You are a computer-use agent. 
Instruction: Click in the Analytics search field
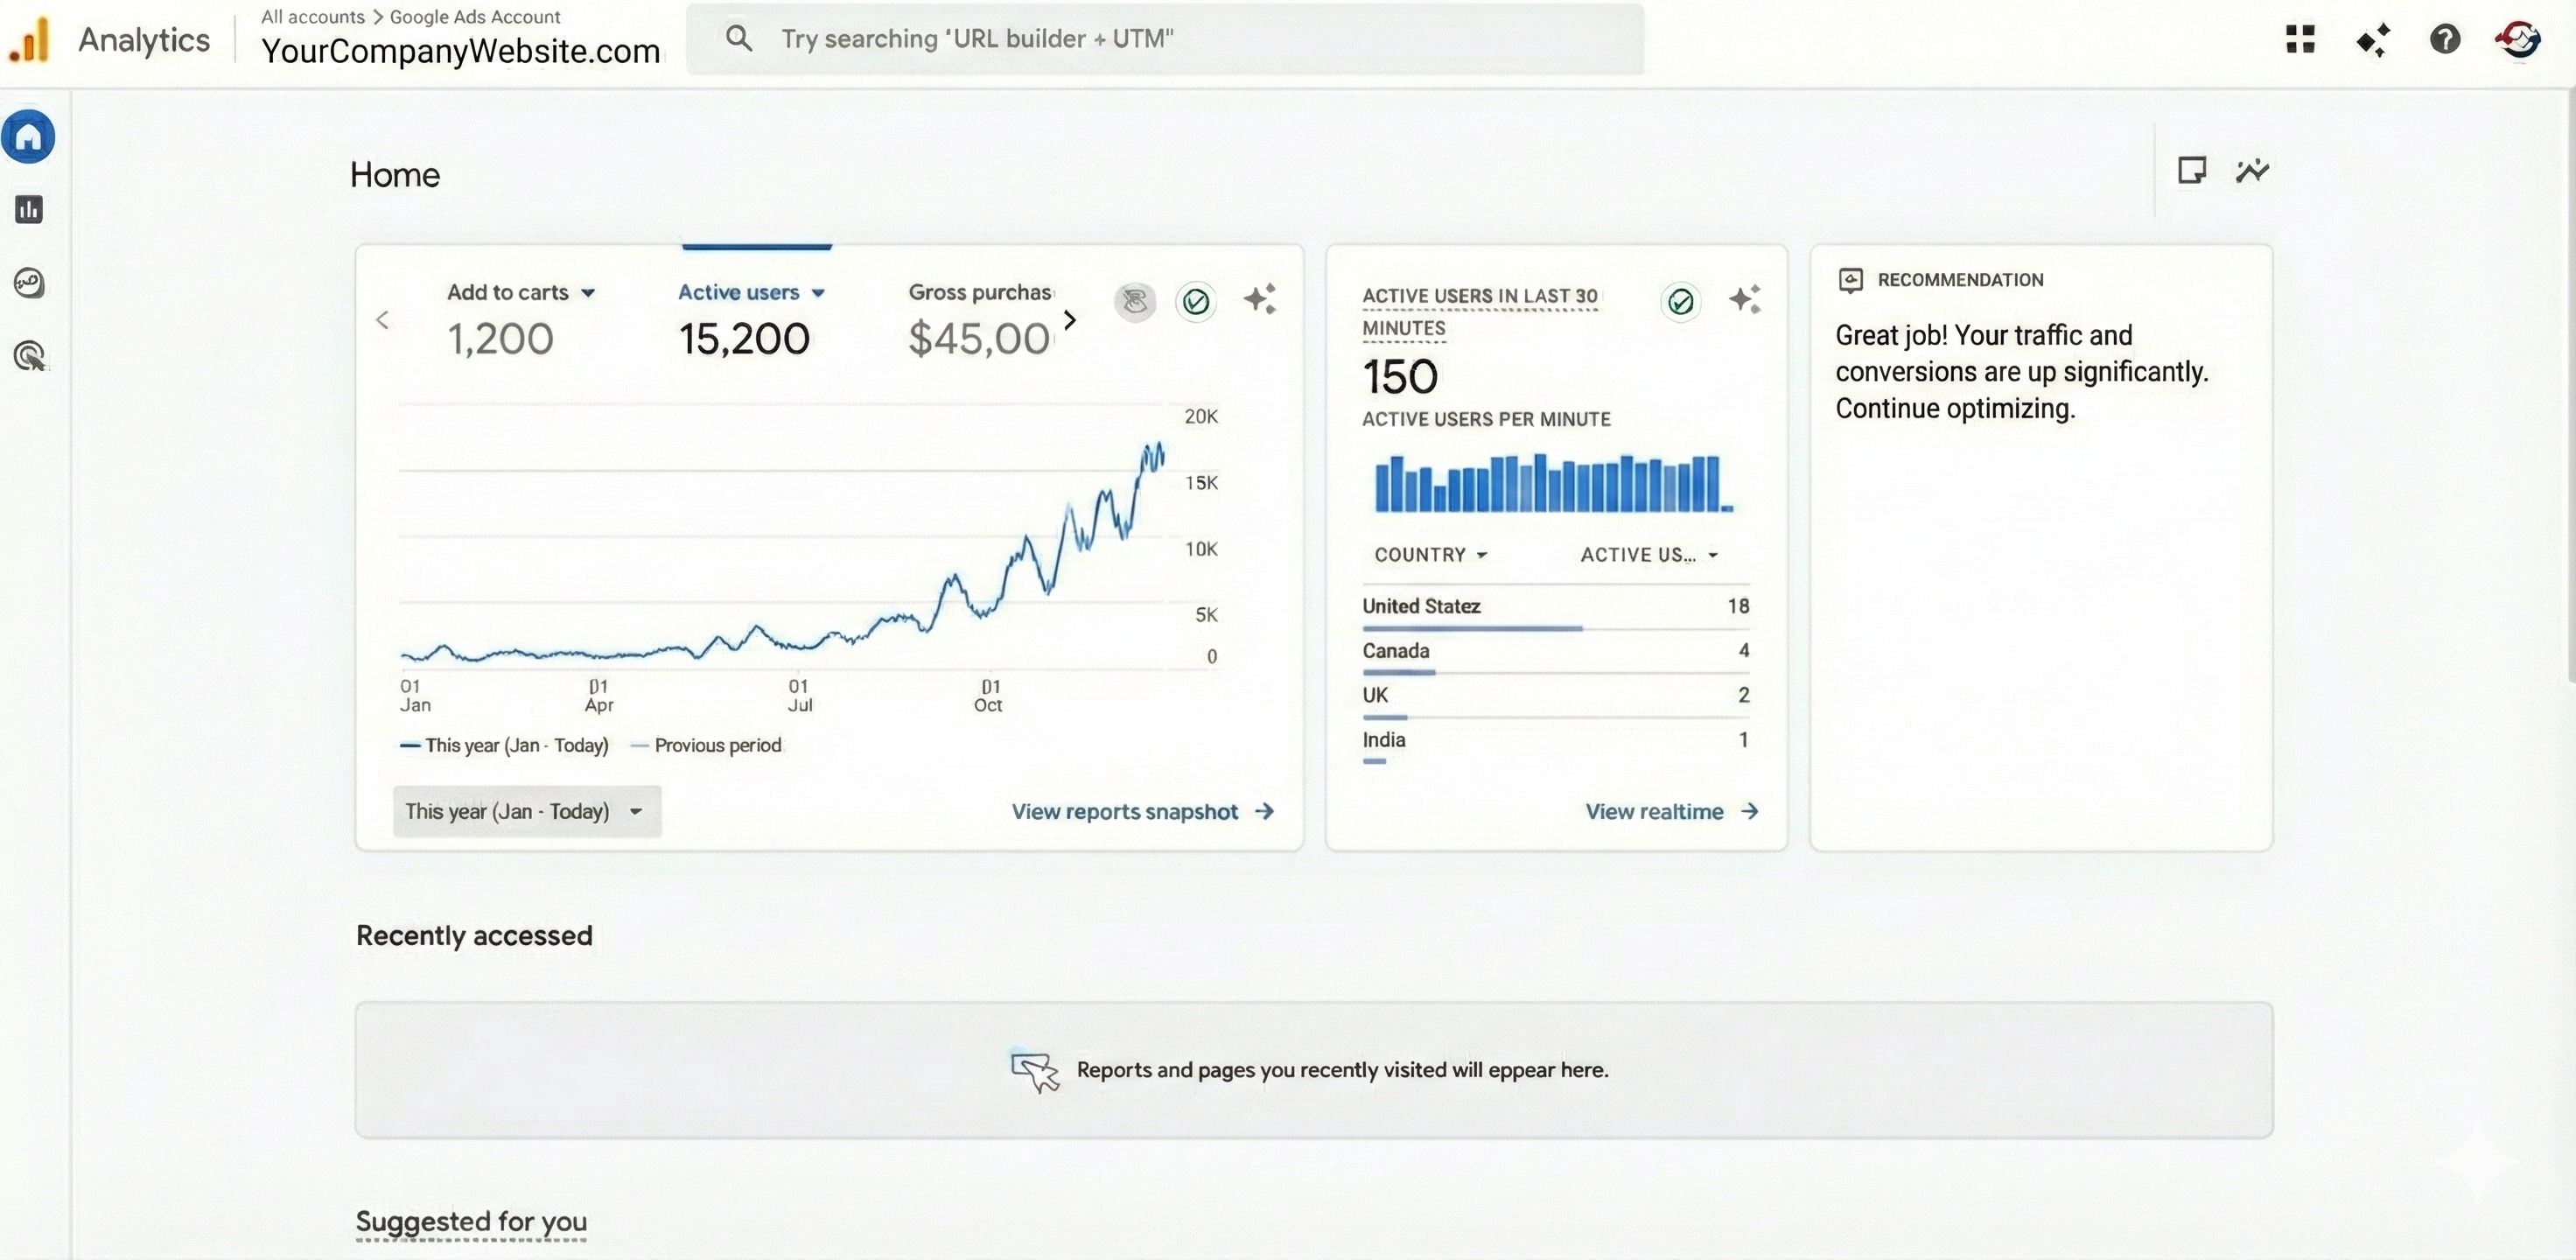point(1165,39)
